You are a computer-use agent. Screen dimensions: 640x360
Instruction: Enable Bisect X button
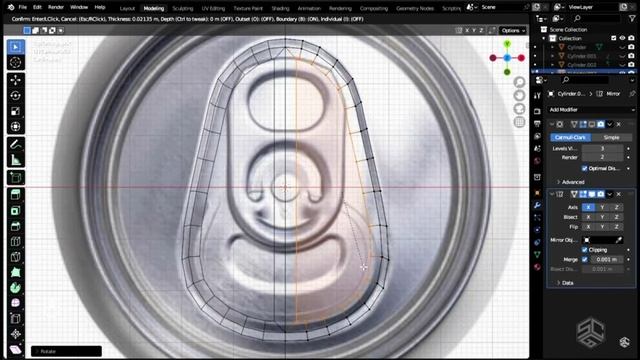588,217
